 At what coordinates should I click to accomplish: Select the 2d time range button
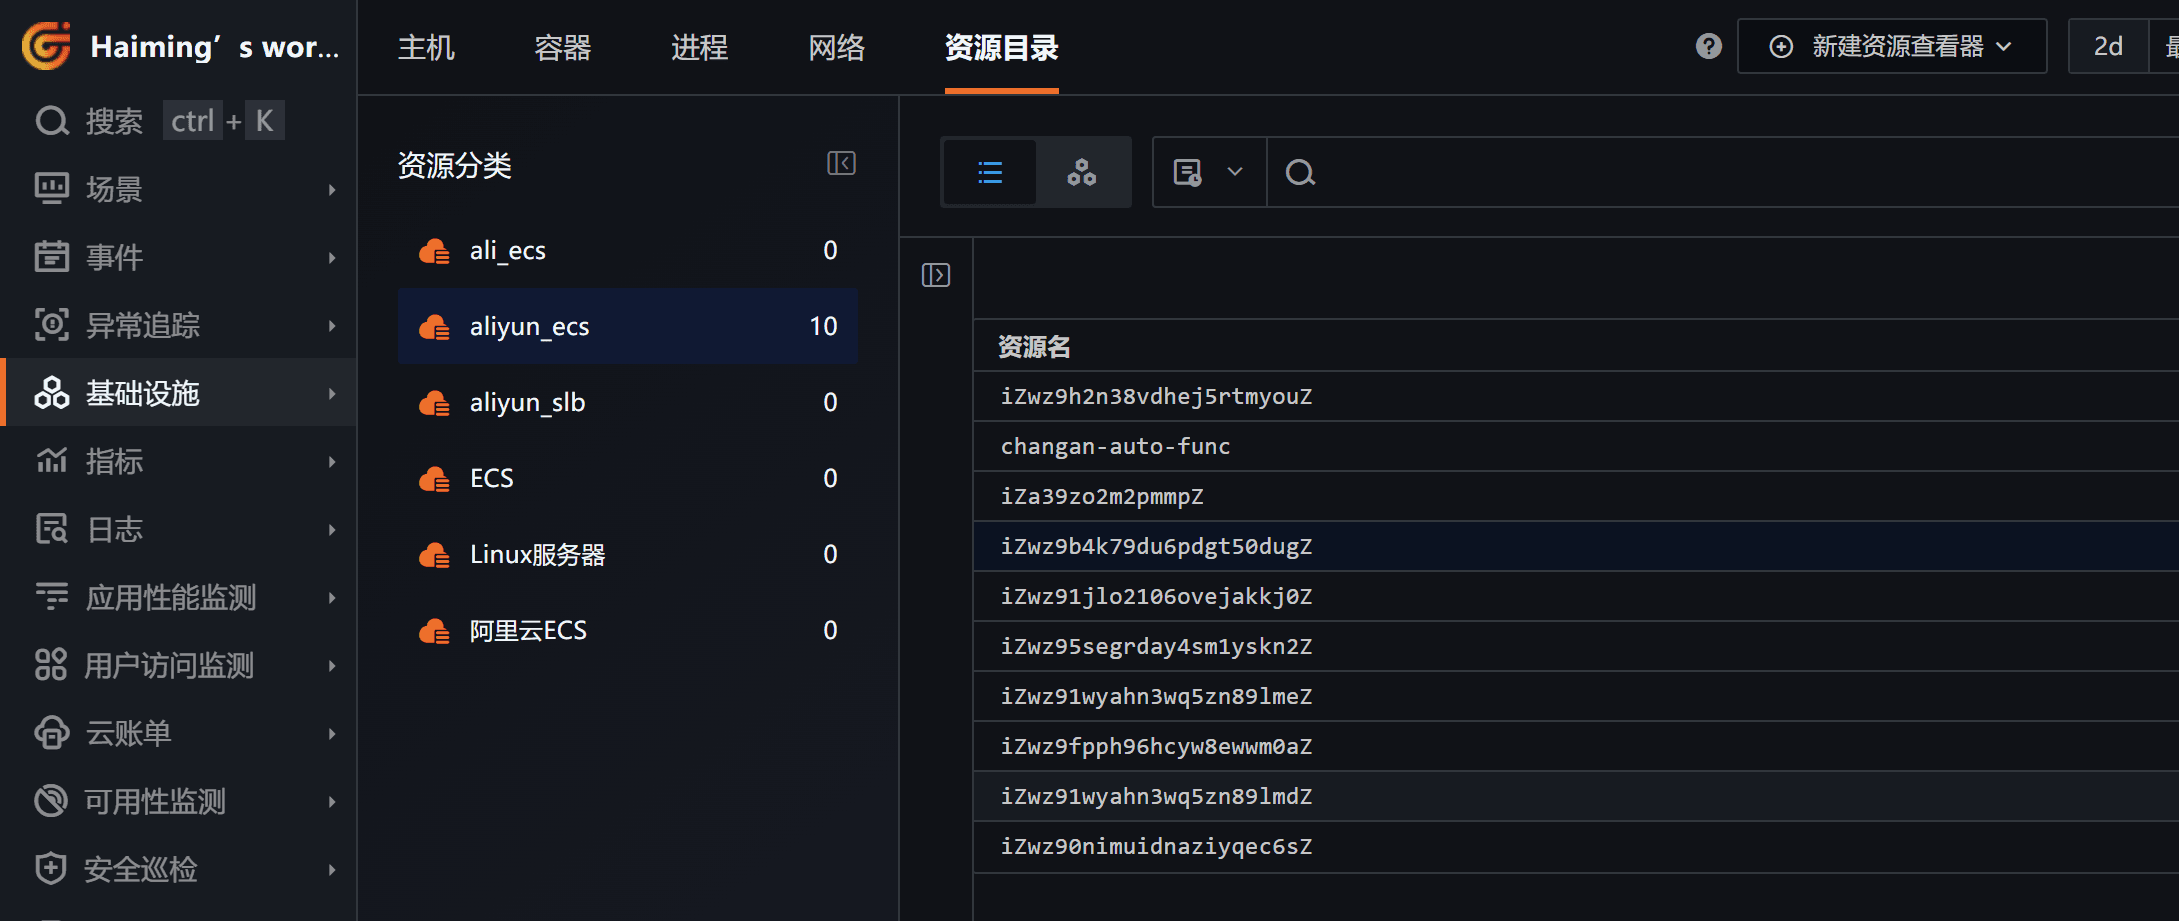(2108, 46)
